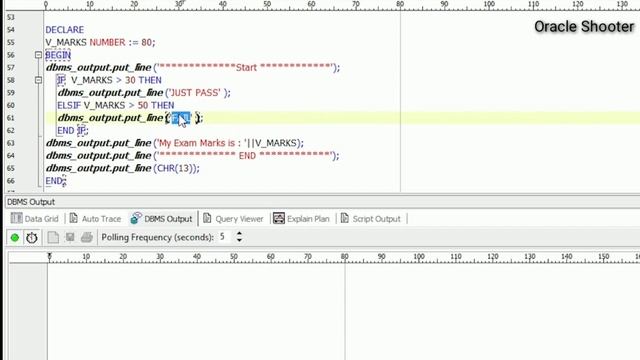Screen dimensions: 640x360
Task: Click the final END; on line 66
Action: click(56, 181)
